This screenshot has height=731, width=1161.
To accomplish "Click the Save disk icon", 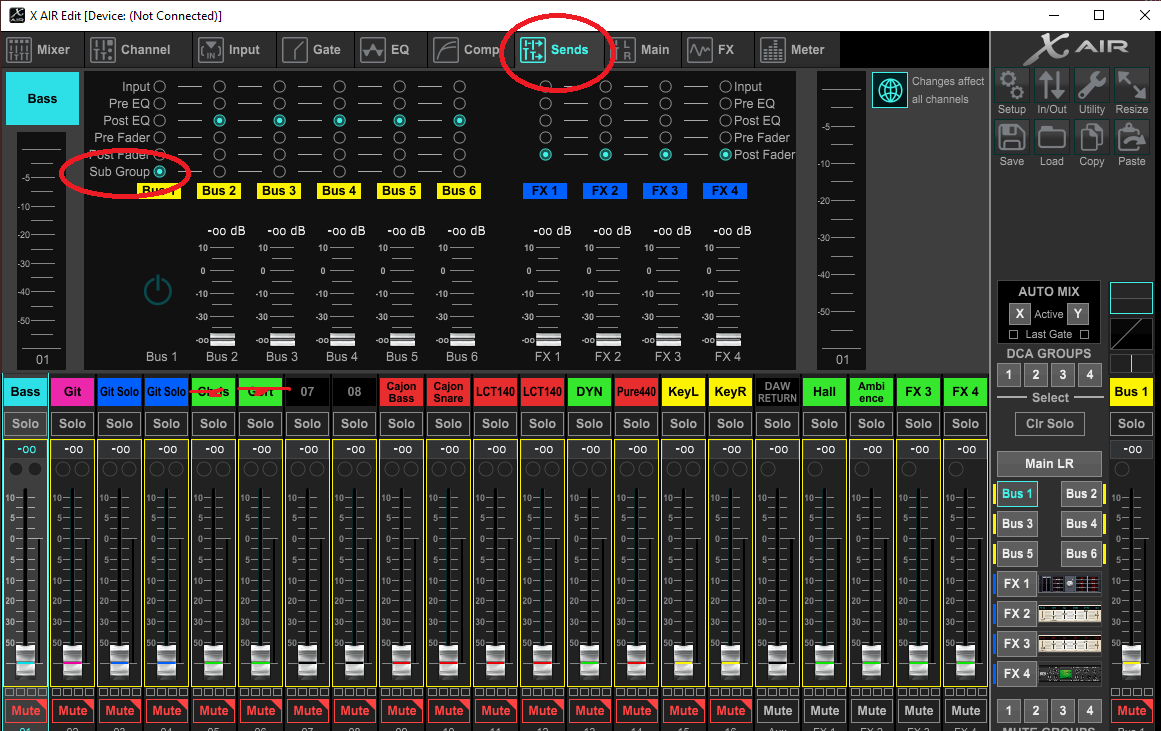I will pos(1011,137).
